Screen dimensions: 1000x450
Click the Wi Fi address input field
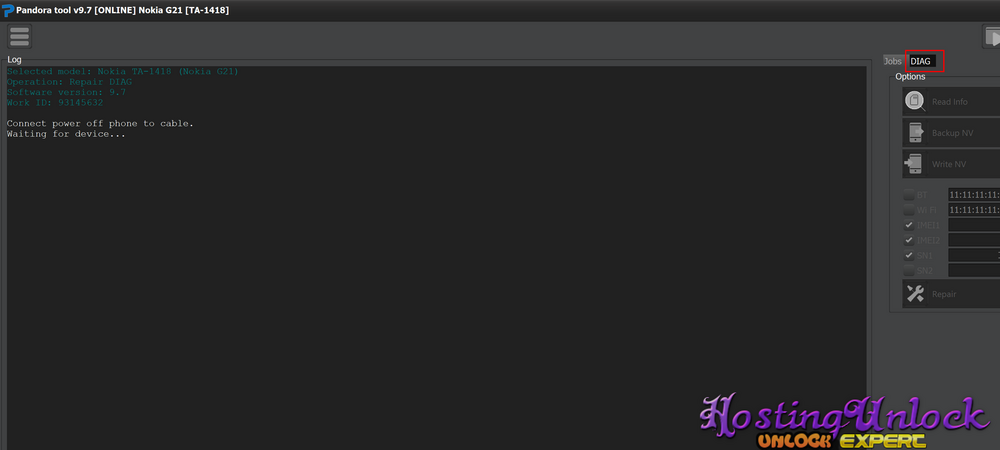[974, 210]
